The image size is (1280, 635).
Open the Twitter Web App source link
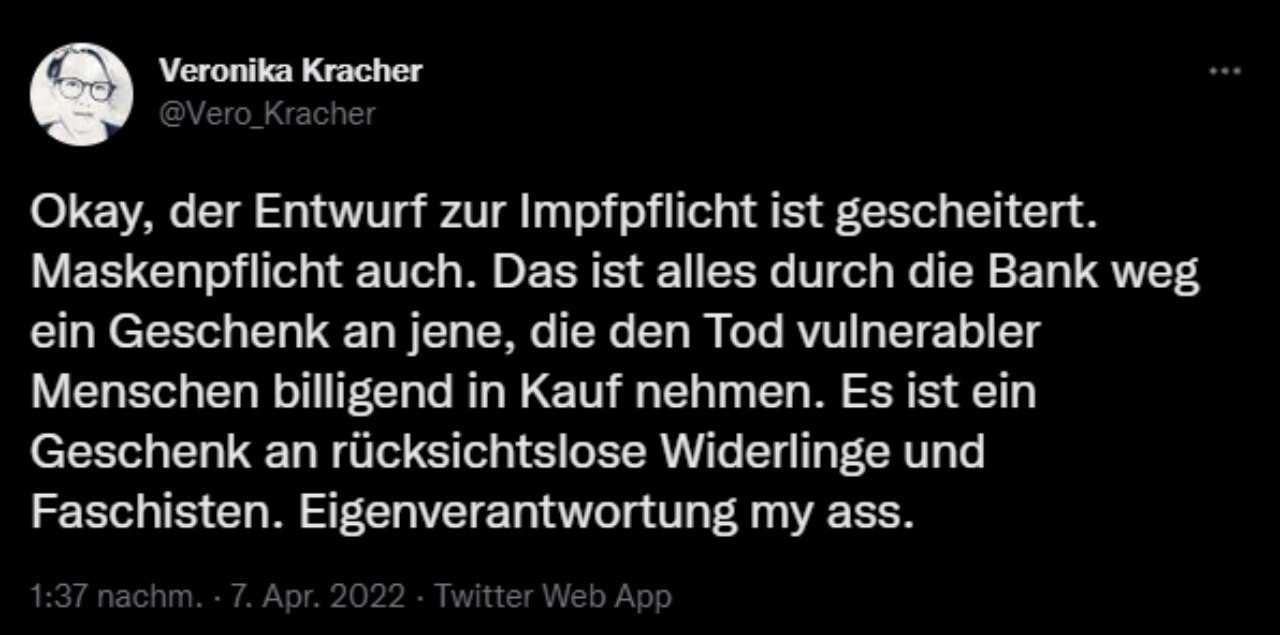pos(554,598)
